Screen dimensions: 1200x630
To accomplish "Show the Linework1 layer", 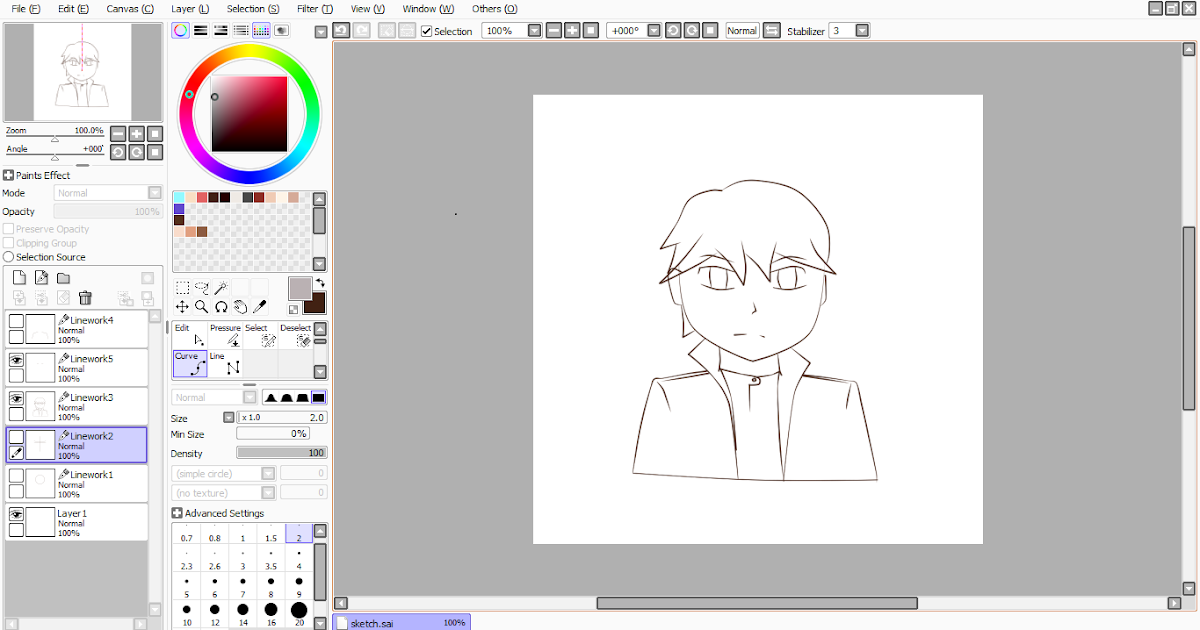I will pyautogui.click(x=16, y=475).
